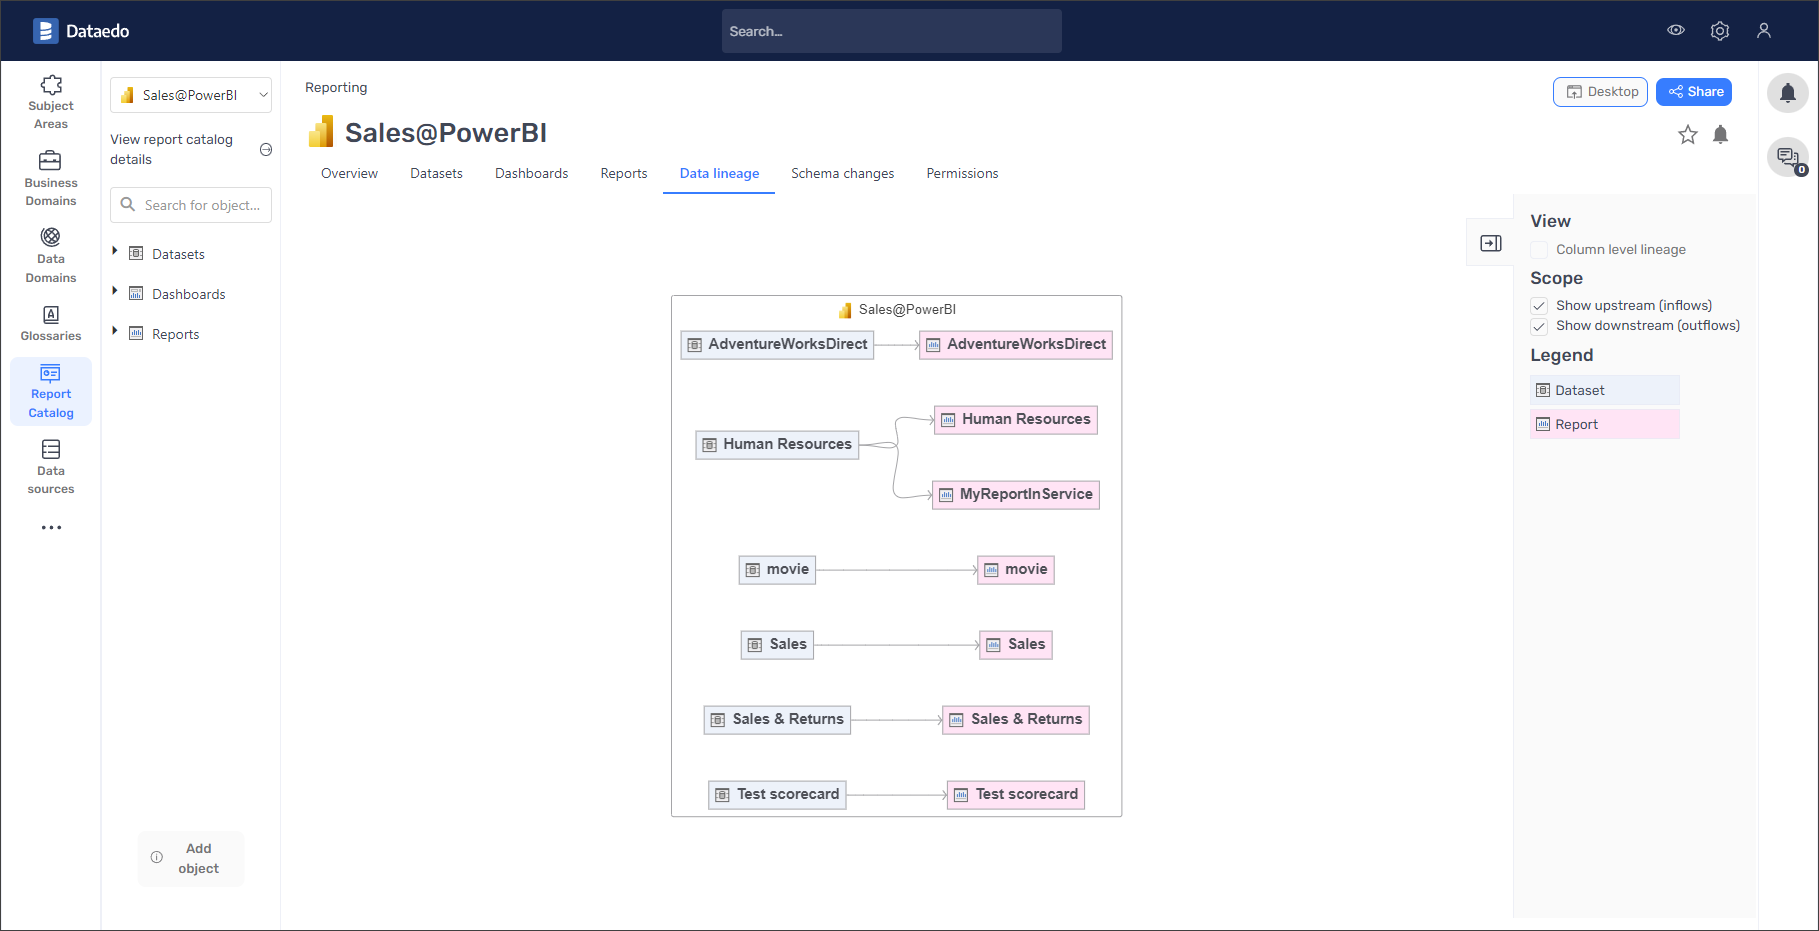The image size is (1819, 931).
Task: Click the Datasets table icon in tree
Action: tap(136, 253)
